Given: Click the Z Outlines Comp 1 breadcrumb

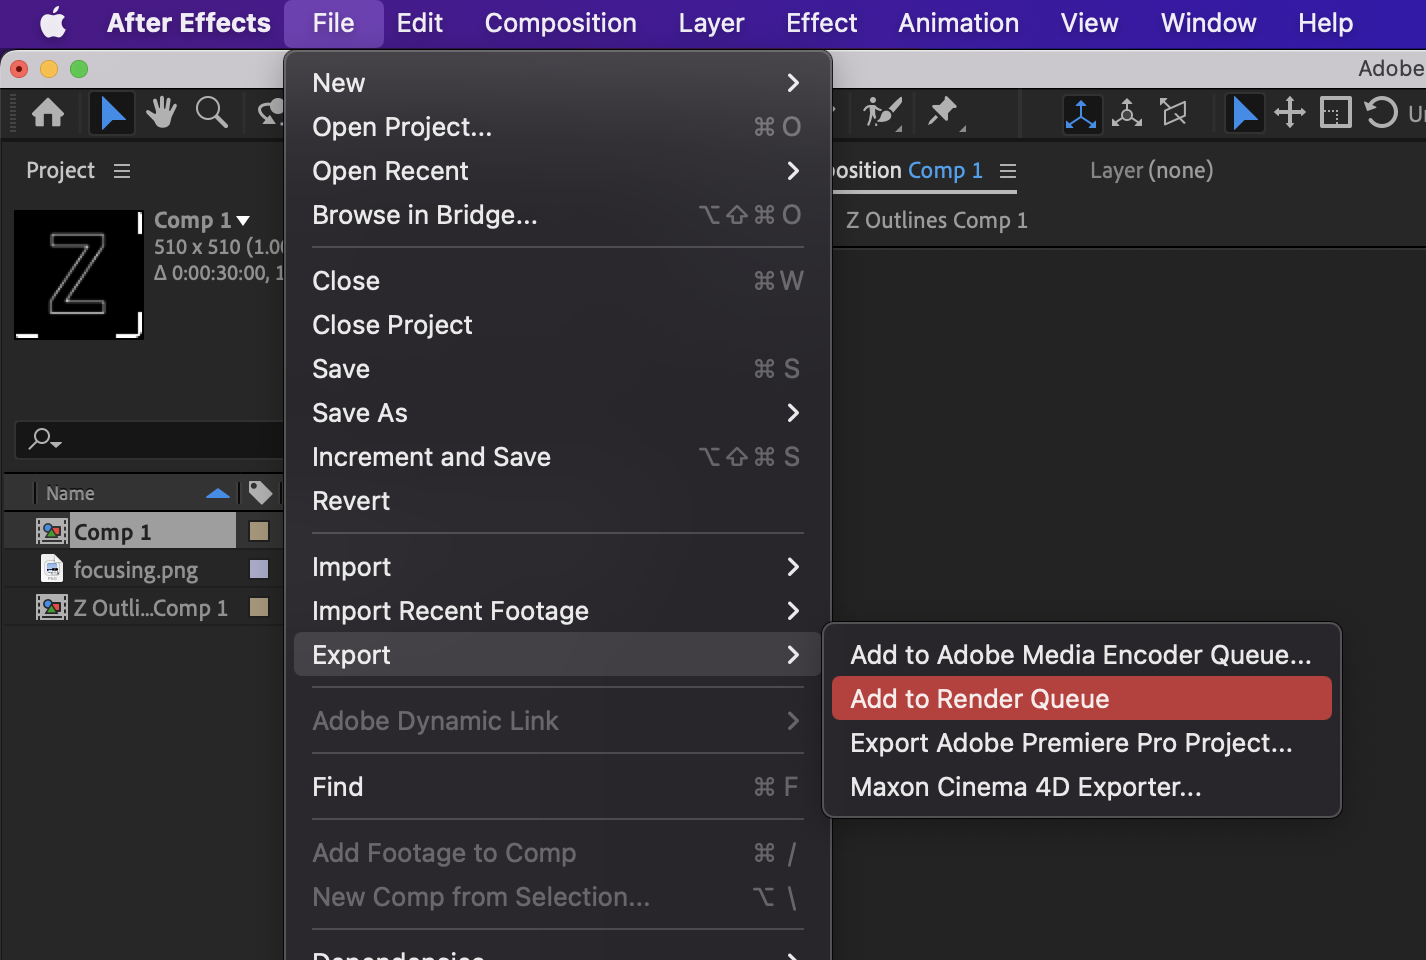Looking at the screenshot, I should [x=936, y=221].
